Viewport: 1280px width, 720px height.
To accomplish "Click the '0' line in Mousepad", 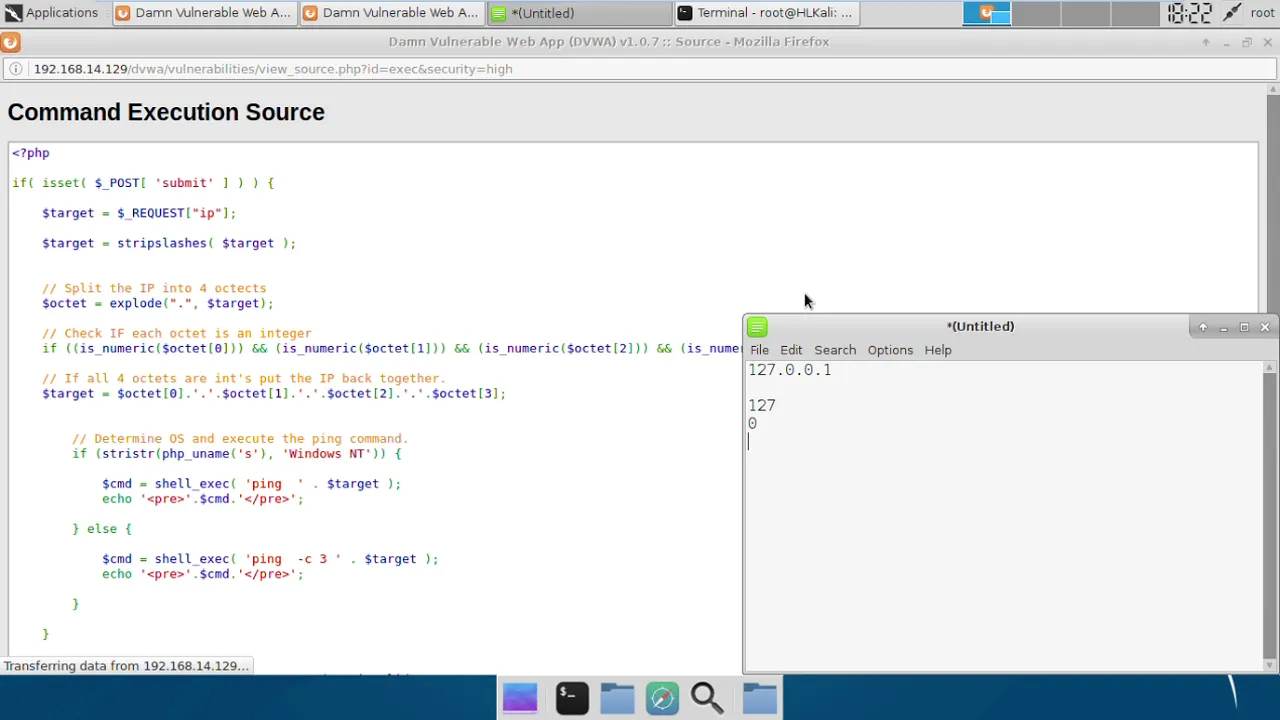I will [753, 424].
